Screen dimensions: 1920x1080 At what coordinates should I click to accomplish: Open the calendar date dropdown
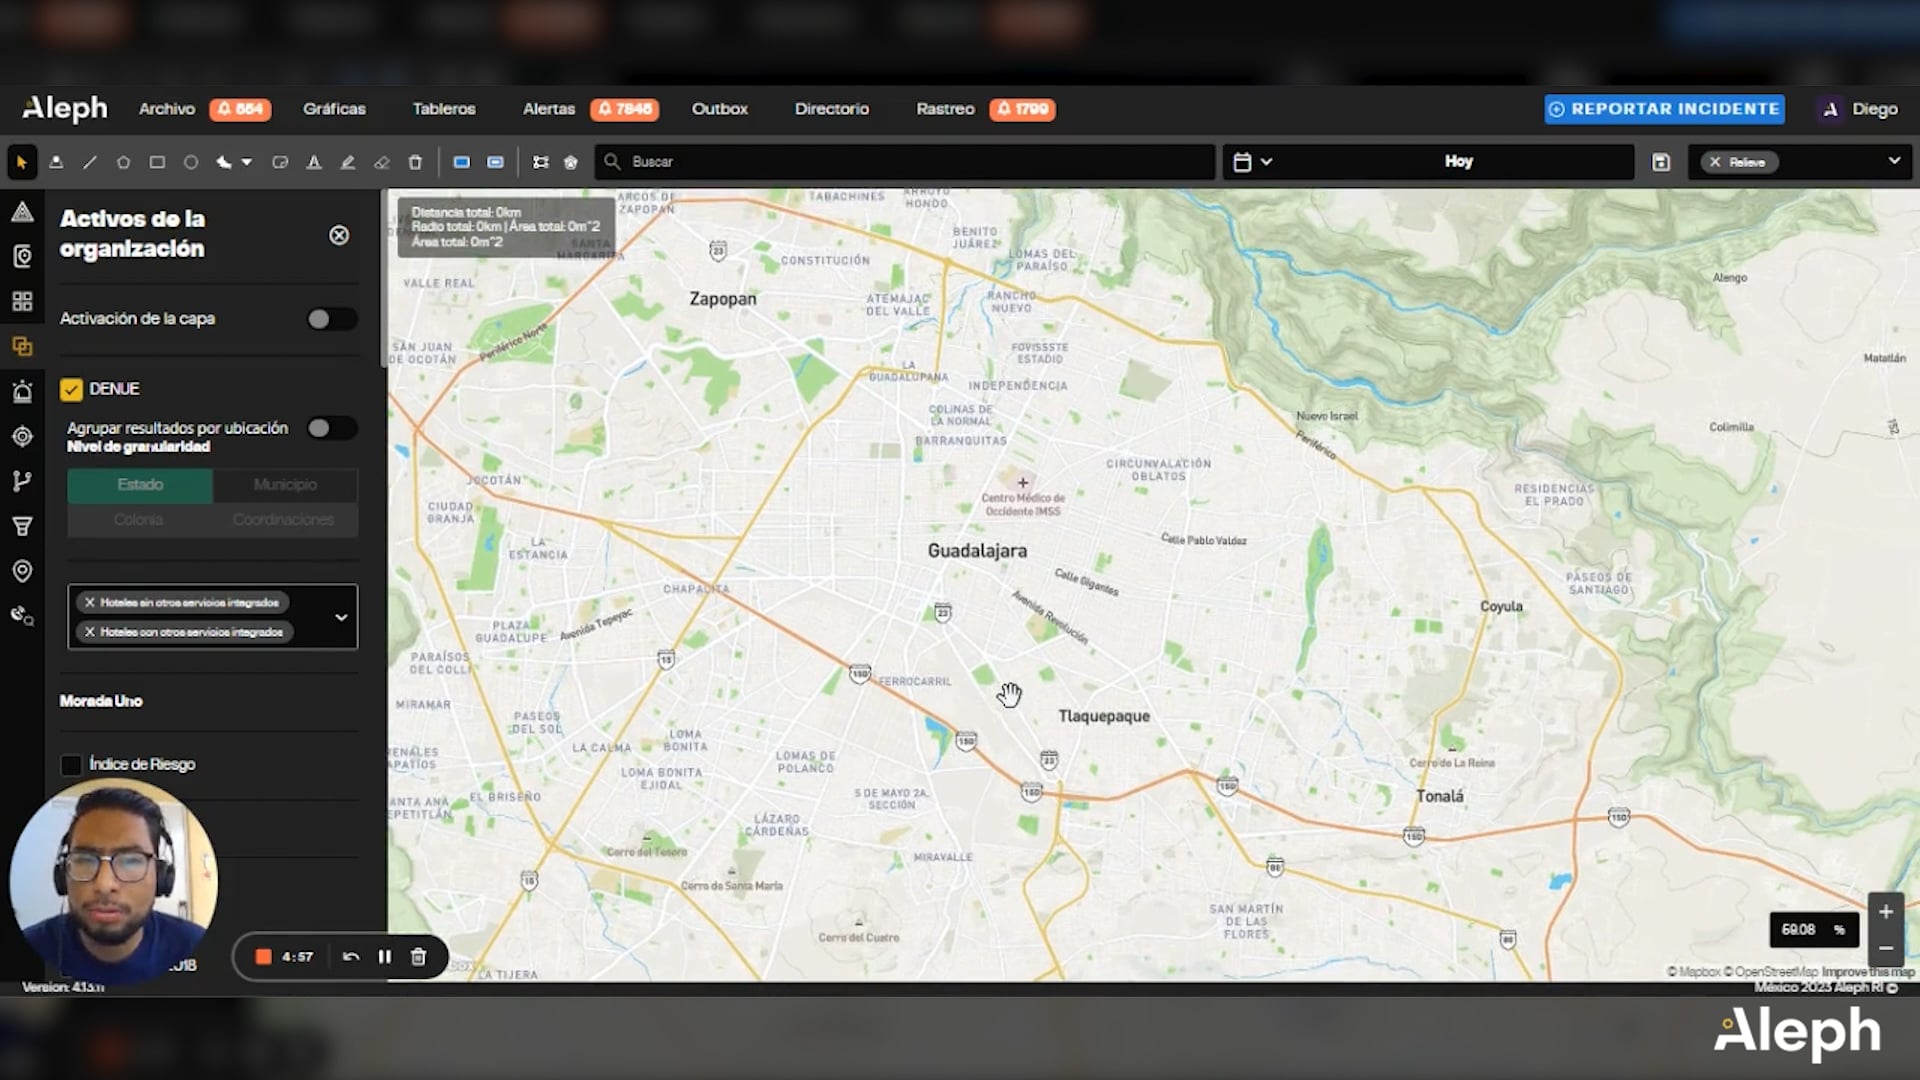point(1252,162)
